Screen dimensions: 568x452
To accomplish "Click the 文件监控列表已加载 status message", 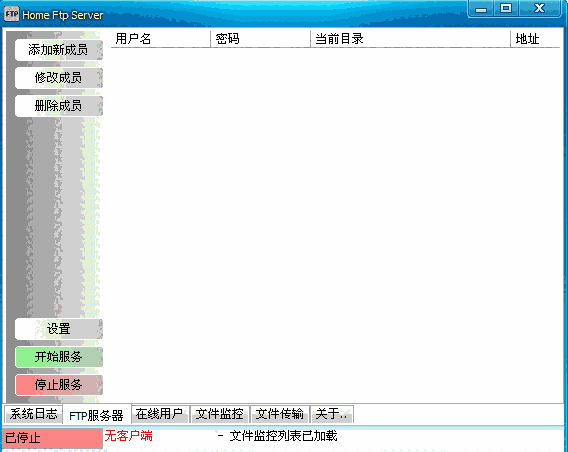I will pos(283,436).
